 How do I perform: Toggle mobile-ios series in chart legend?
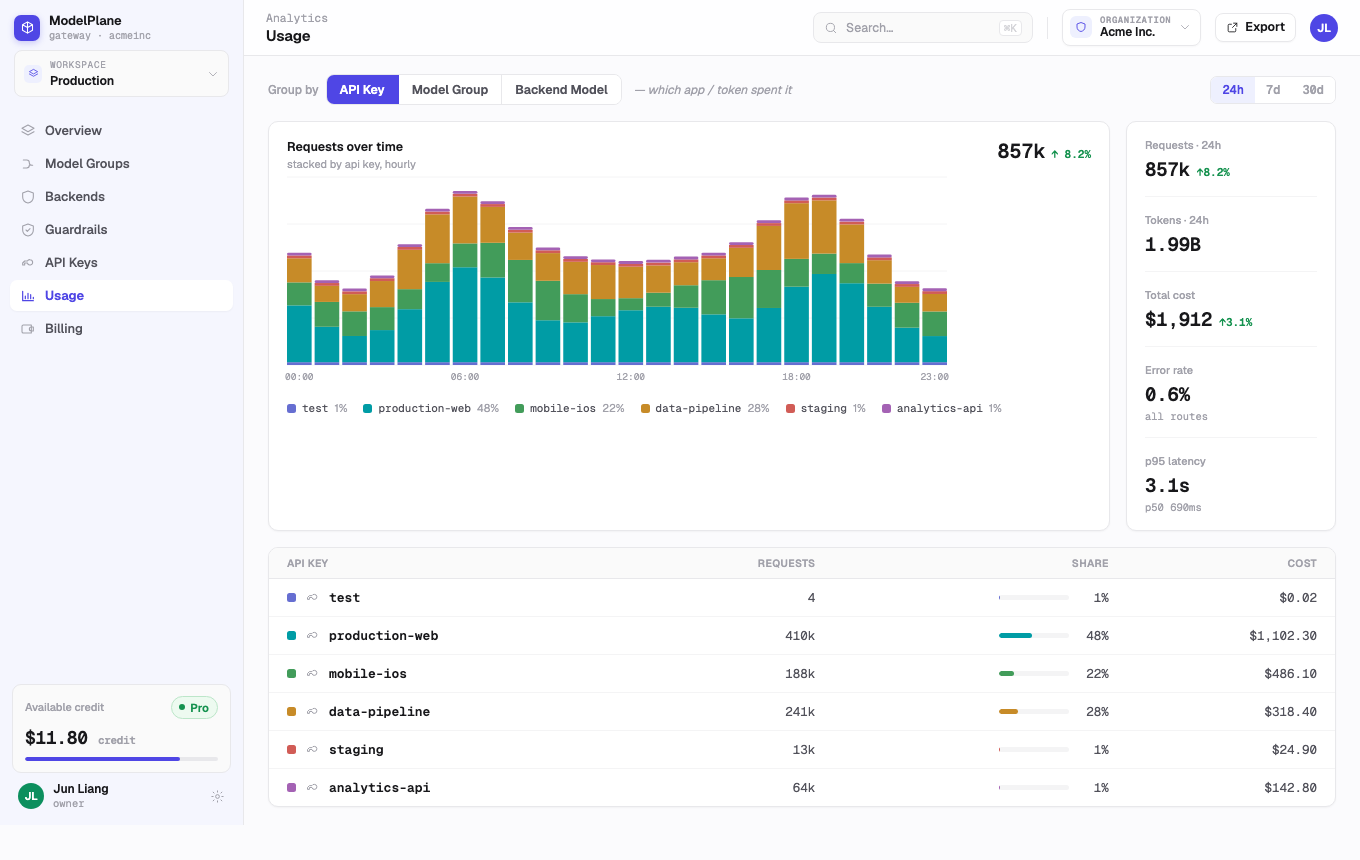(x=570, y=408)
